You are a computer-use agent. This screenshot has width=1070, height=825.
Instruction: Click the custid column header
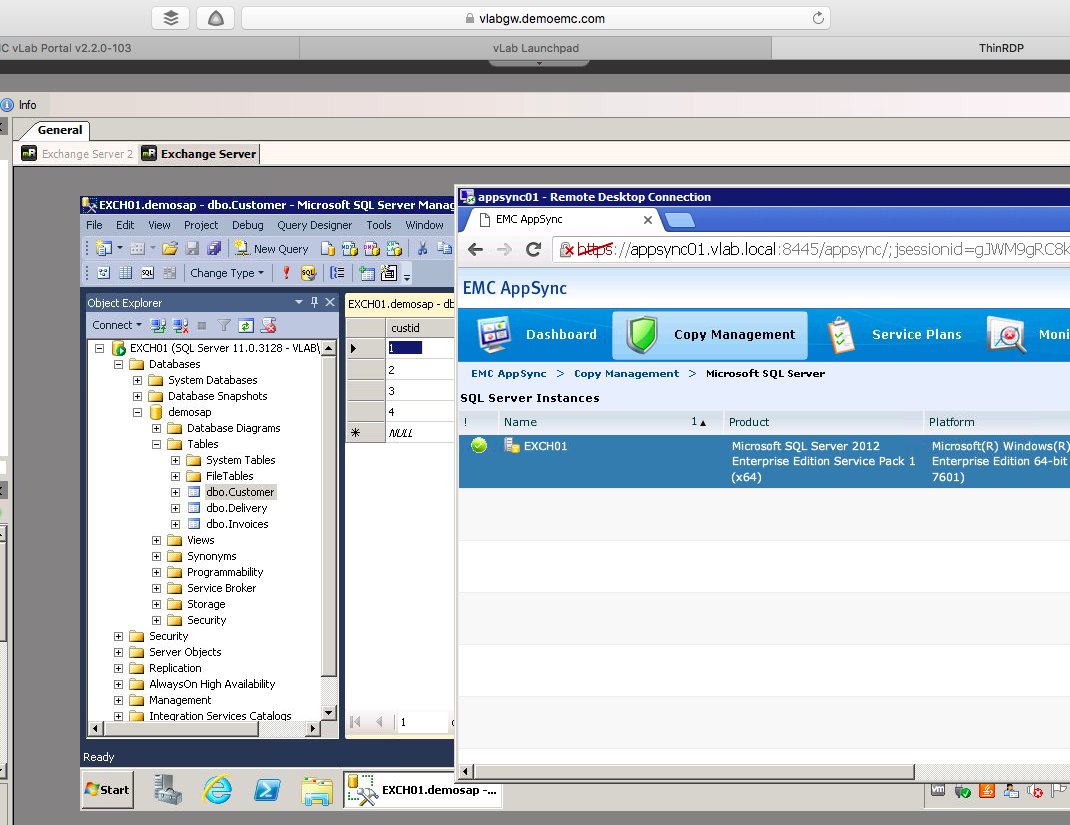pyautogui.click(x=420, y=328)
